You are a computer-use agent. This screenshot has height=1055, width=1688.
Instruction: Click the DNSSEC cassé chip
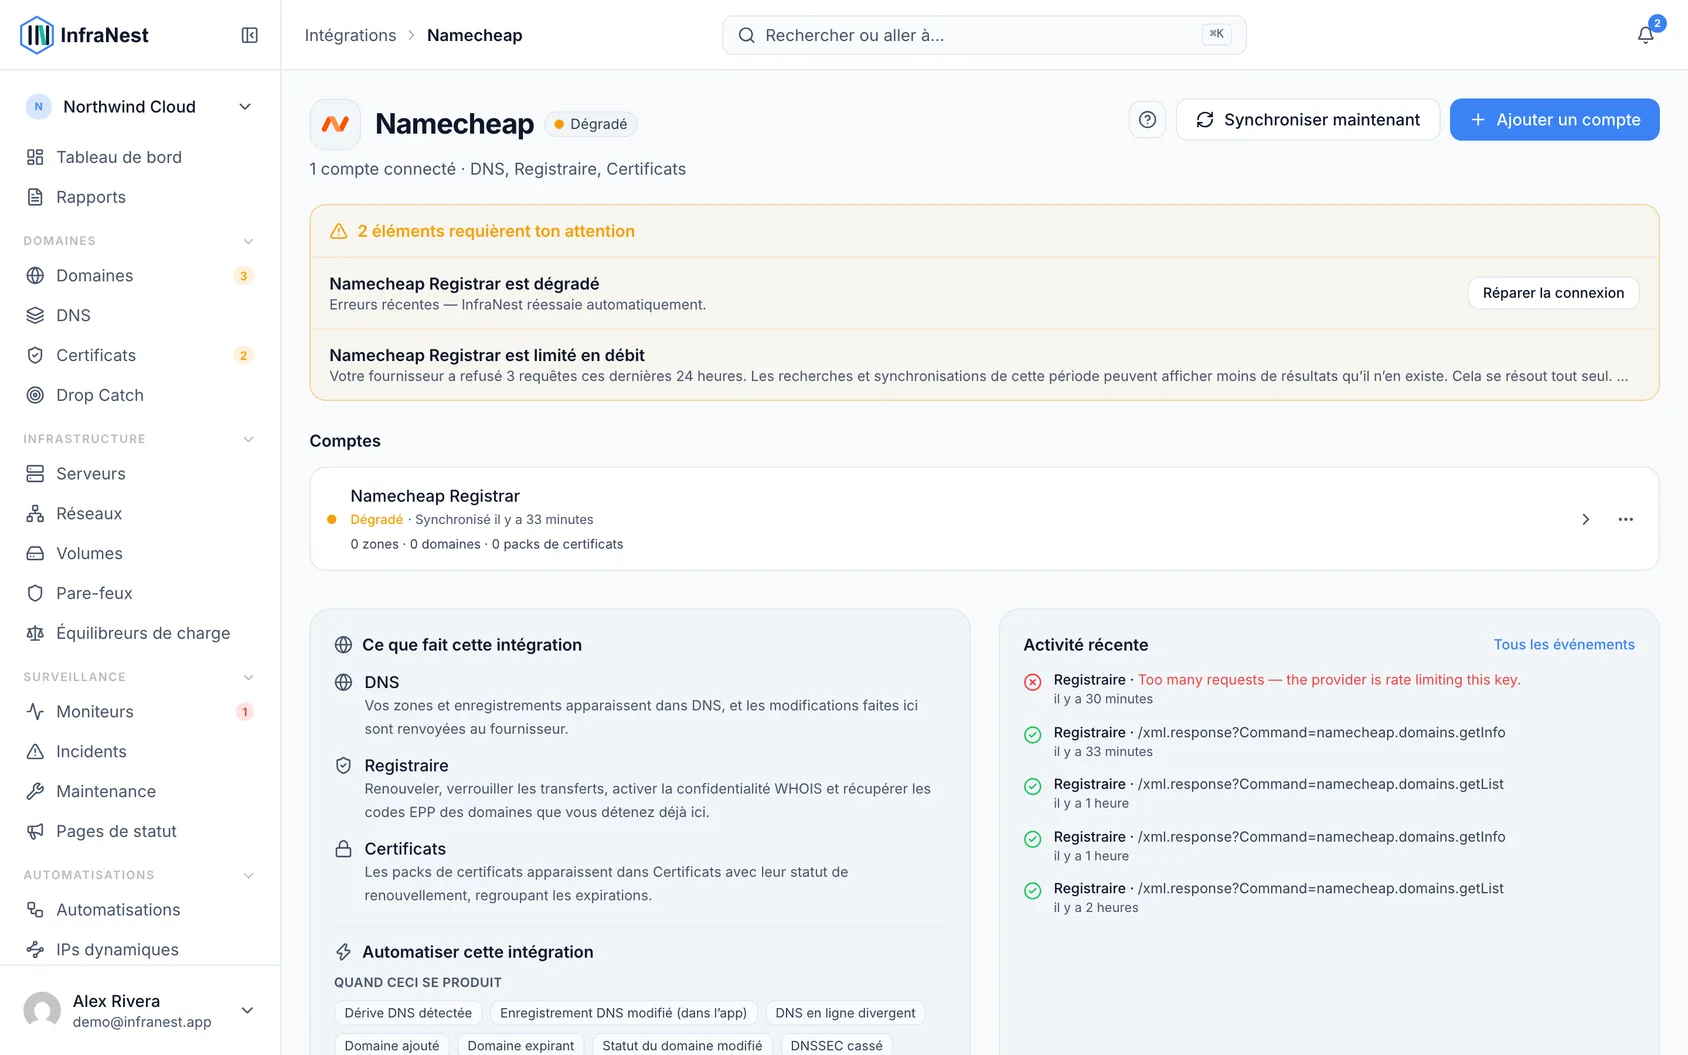[836, 1045]
